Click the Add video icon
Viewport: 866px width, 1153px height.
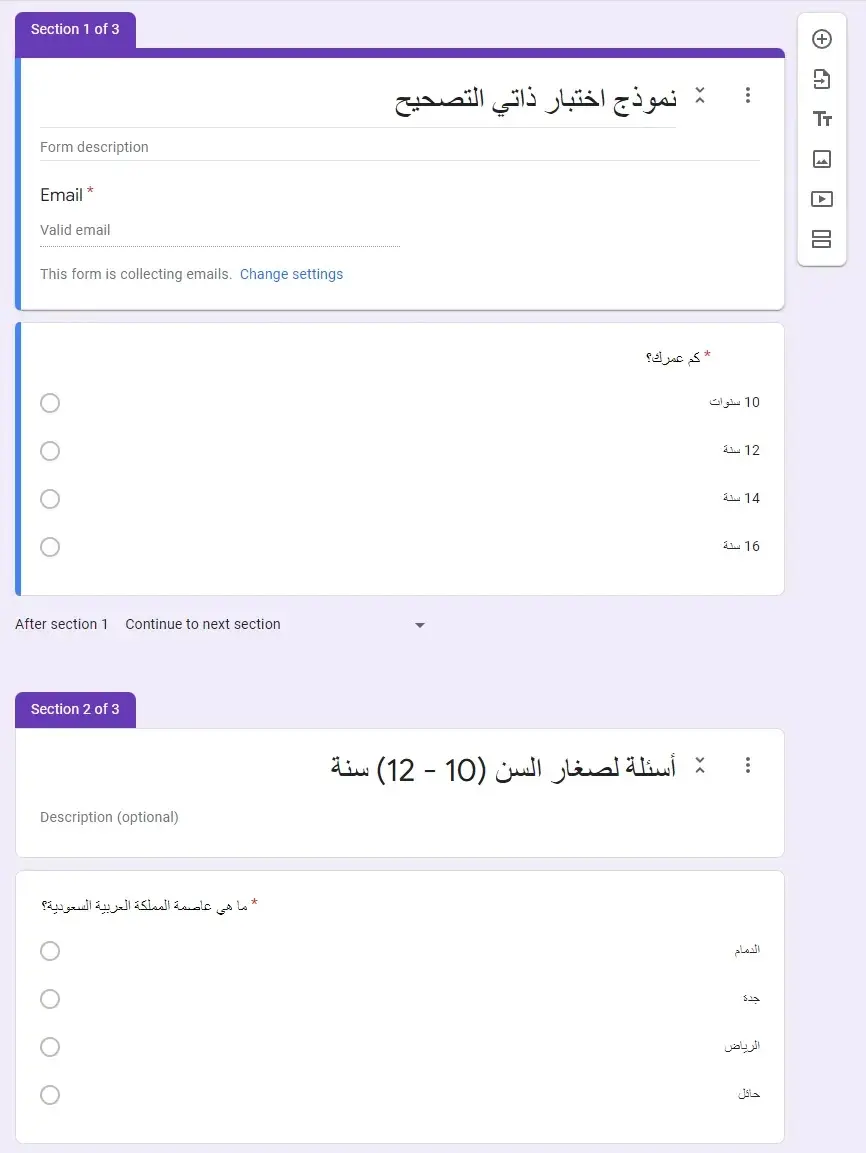pos(821,199)
